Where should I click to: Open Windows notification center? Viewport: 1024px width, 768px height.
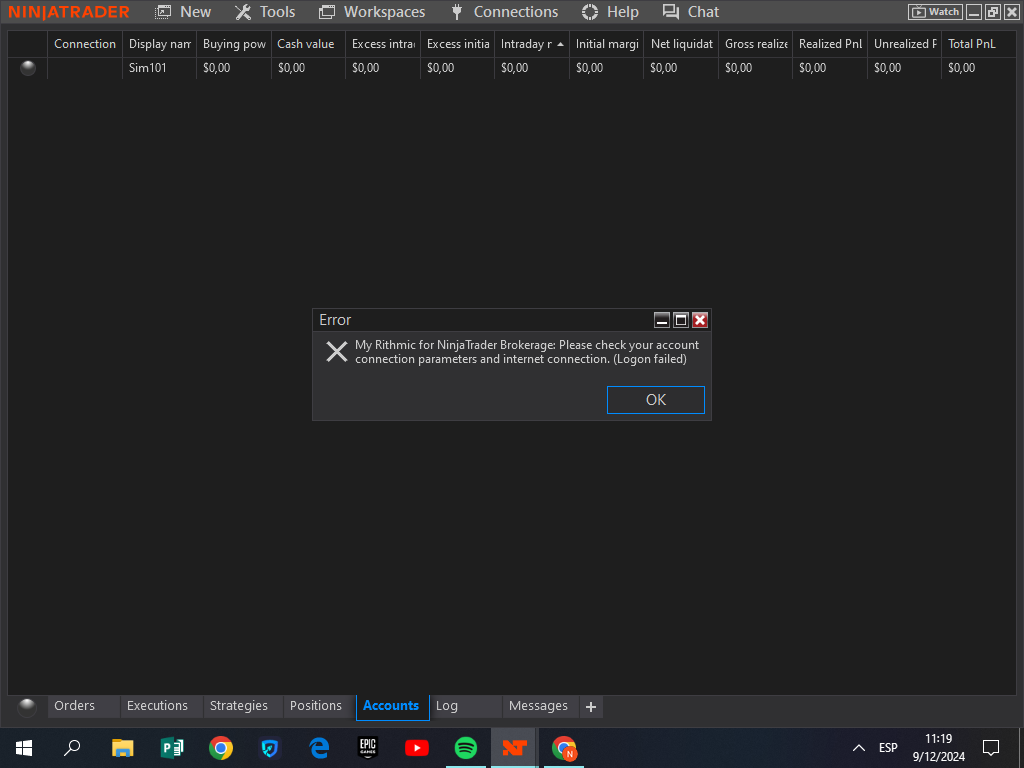pyautogui.click(x=991, y=748)
